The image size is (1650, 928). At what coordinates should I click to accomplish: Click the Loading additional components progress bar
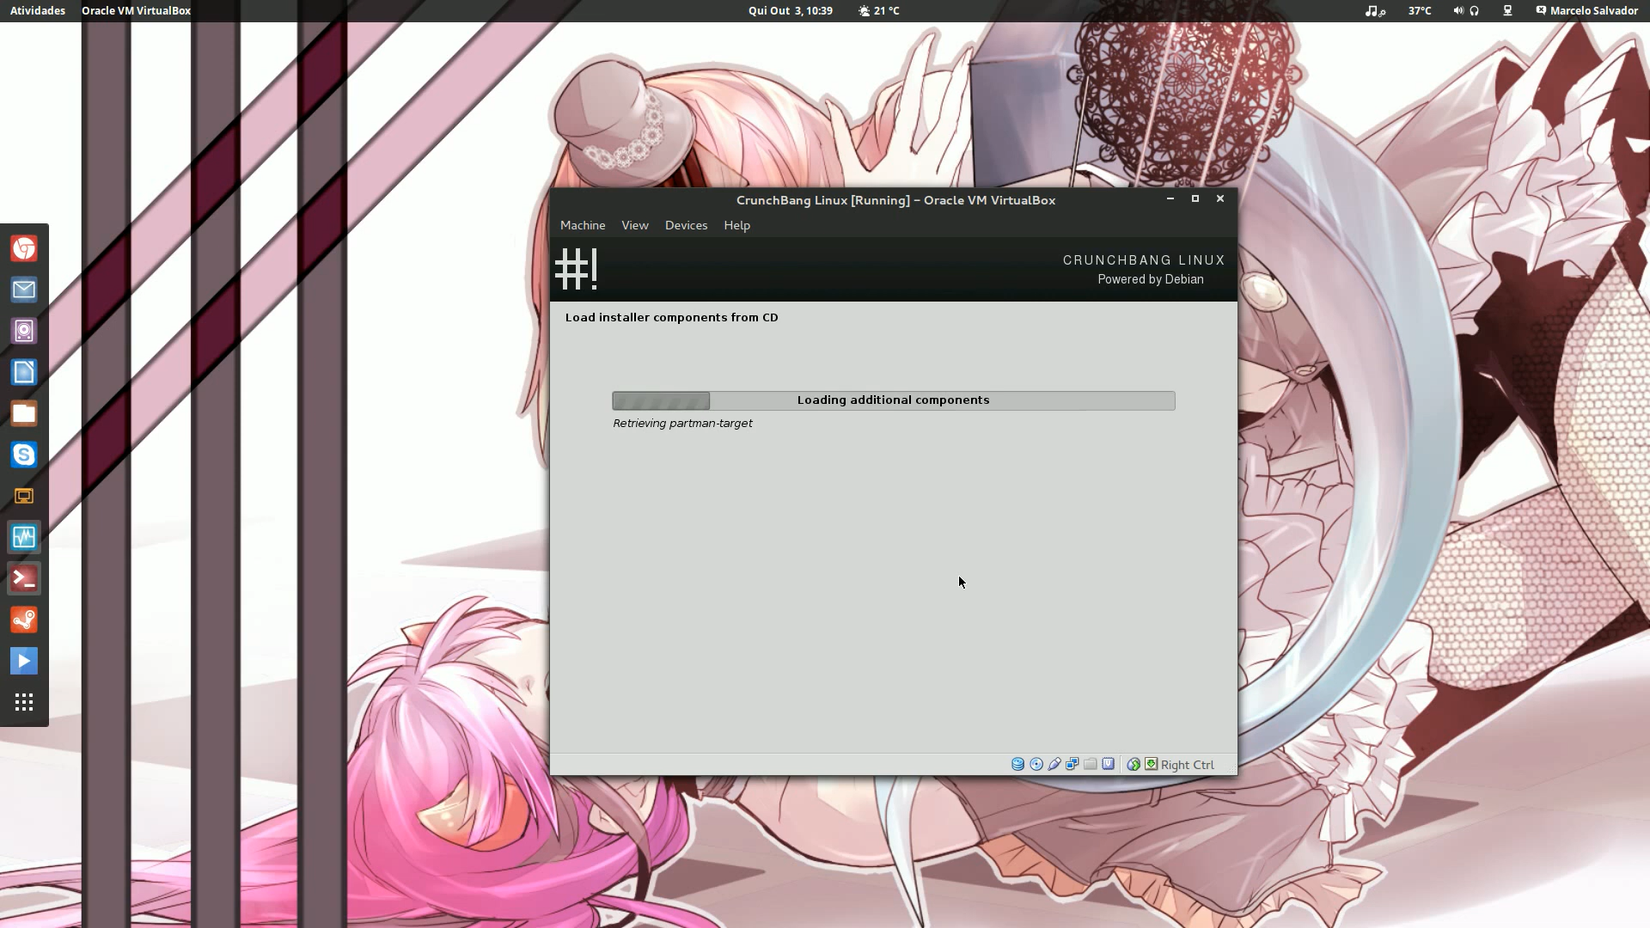(894, 400)
